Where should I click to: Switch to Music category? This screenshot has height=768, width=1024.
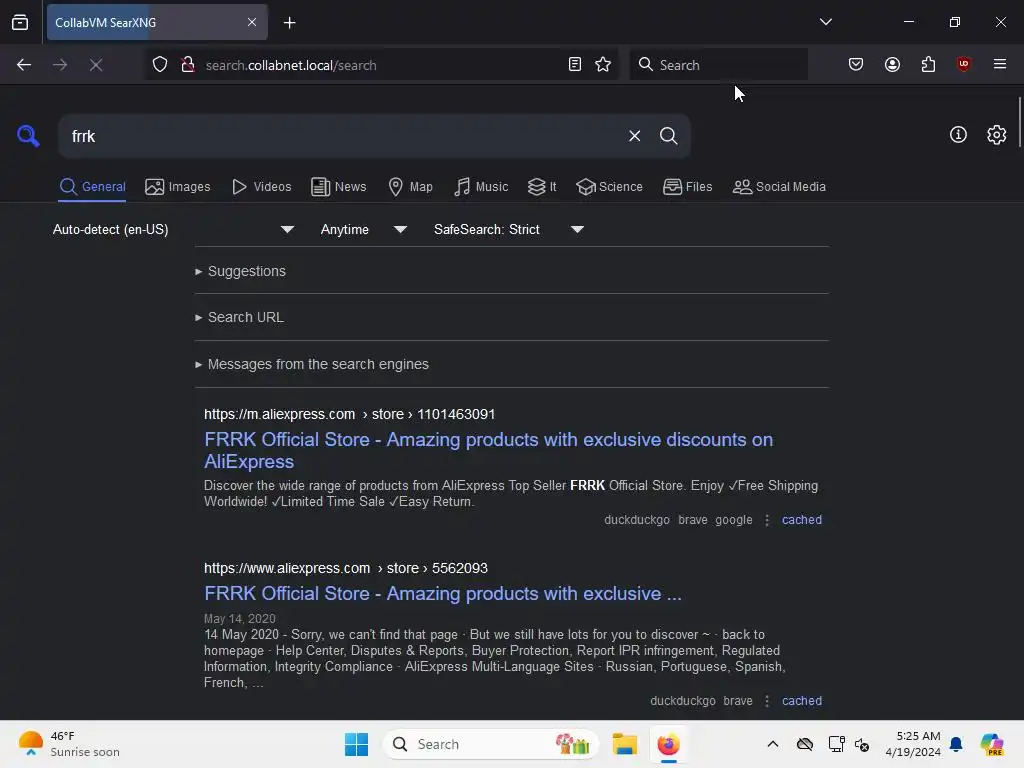481,187
